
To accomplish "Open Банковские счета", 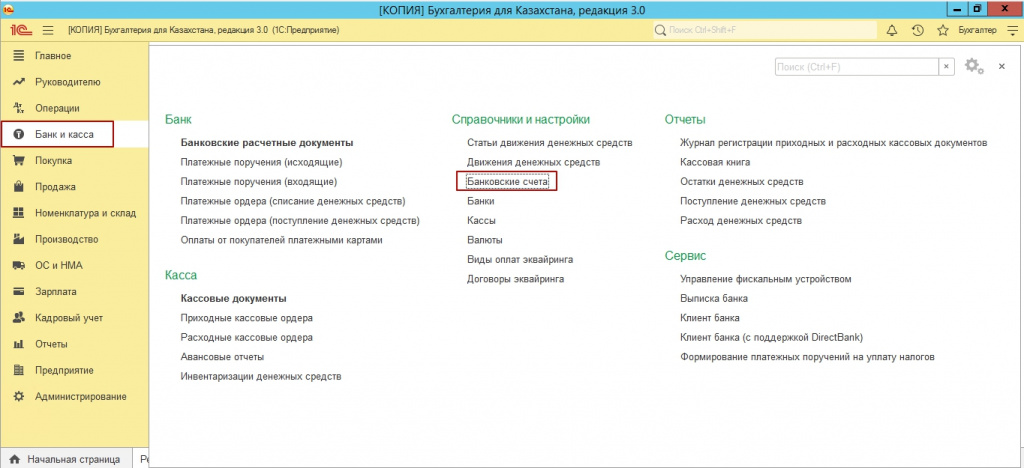I will (507, 181).
